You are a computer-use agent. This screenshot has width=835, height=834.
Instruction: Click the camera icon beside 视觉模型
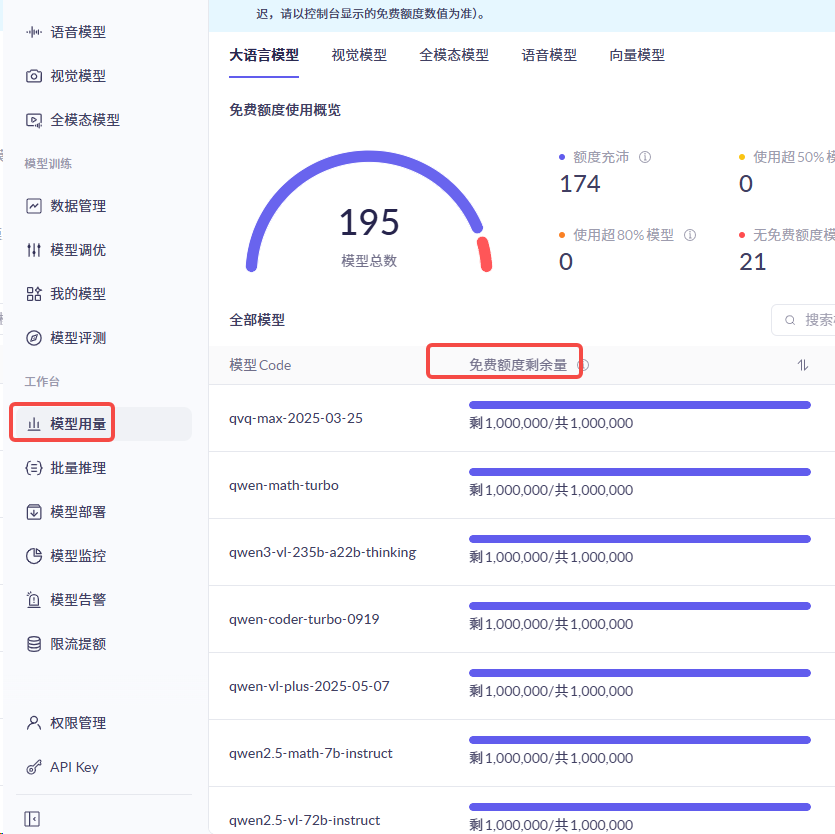(34, 76)
